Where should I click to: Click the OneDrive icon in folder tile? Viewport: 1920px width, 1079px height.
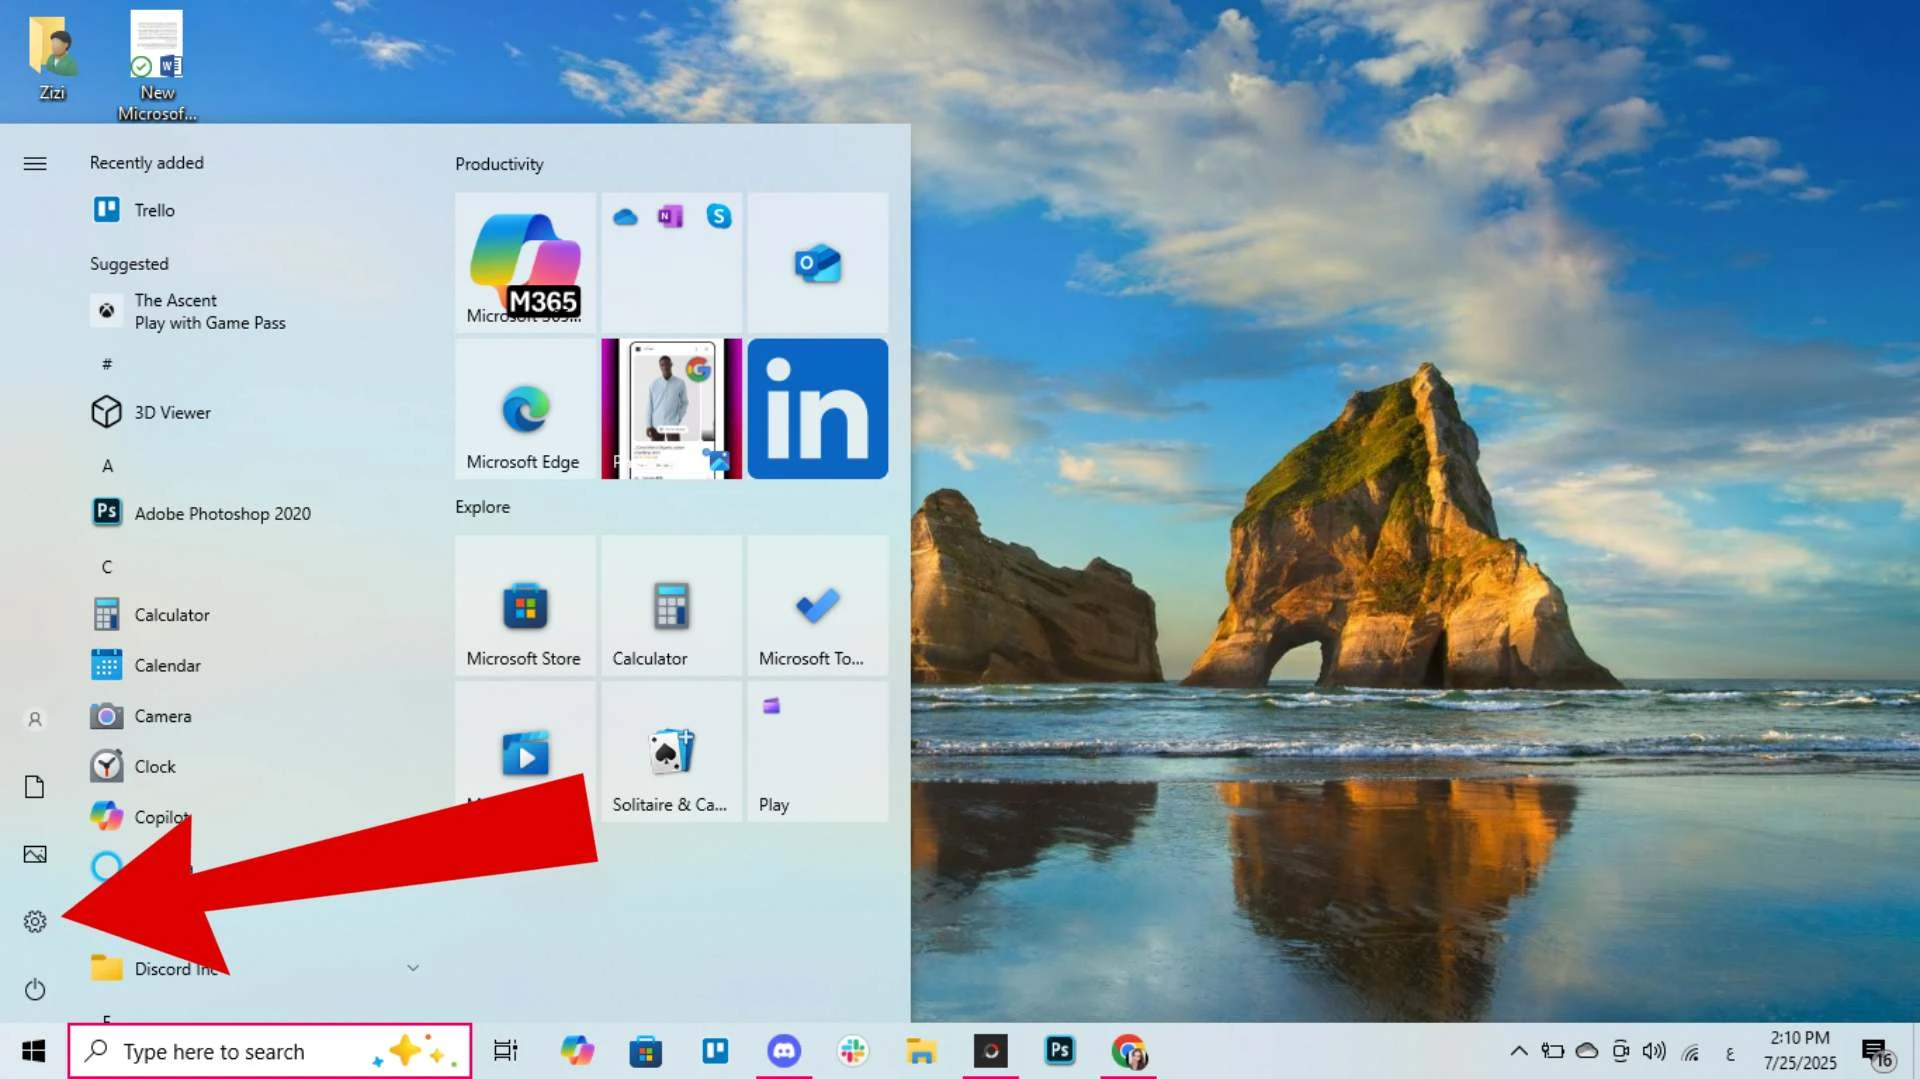625,217
